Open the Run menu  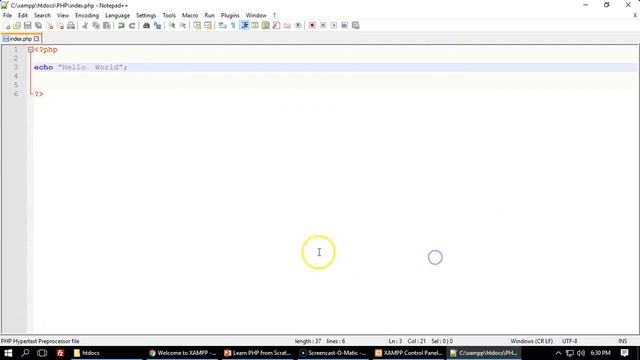pyautogui.click(x=209, y=15)
